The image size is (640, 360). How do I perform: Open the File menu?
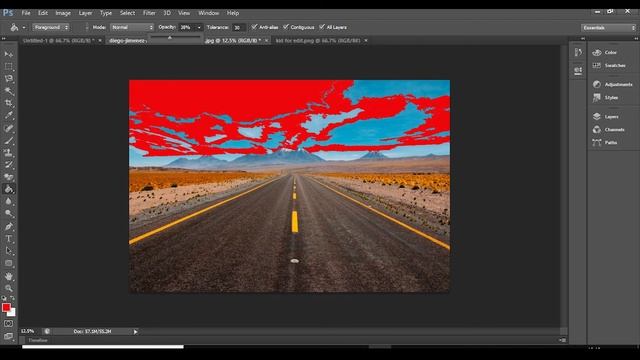coord(26,13)
